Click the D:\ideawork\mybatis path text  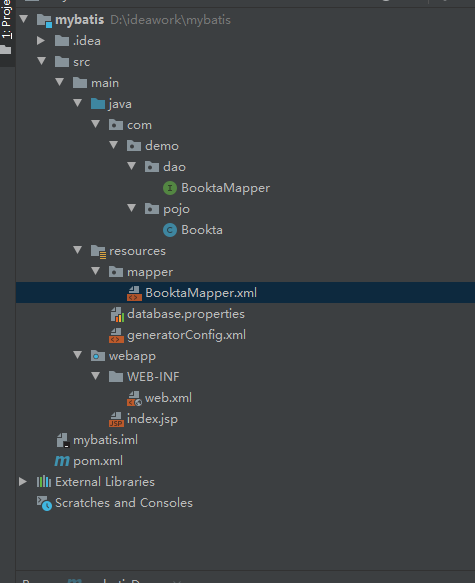(170, 20)
